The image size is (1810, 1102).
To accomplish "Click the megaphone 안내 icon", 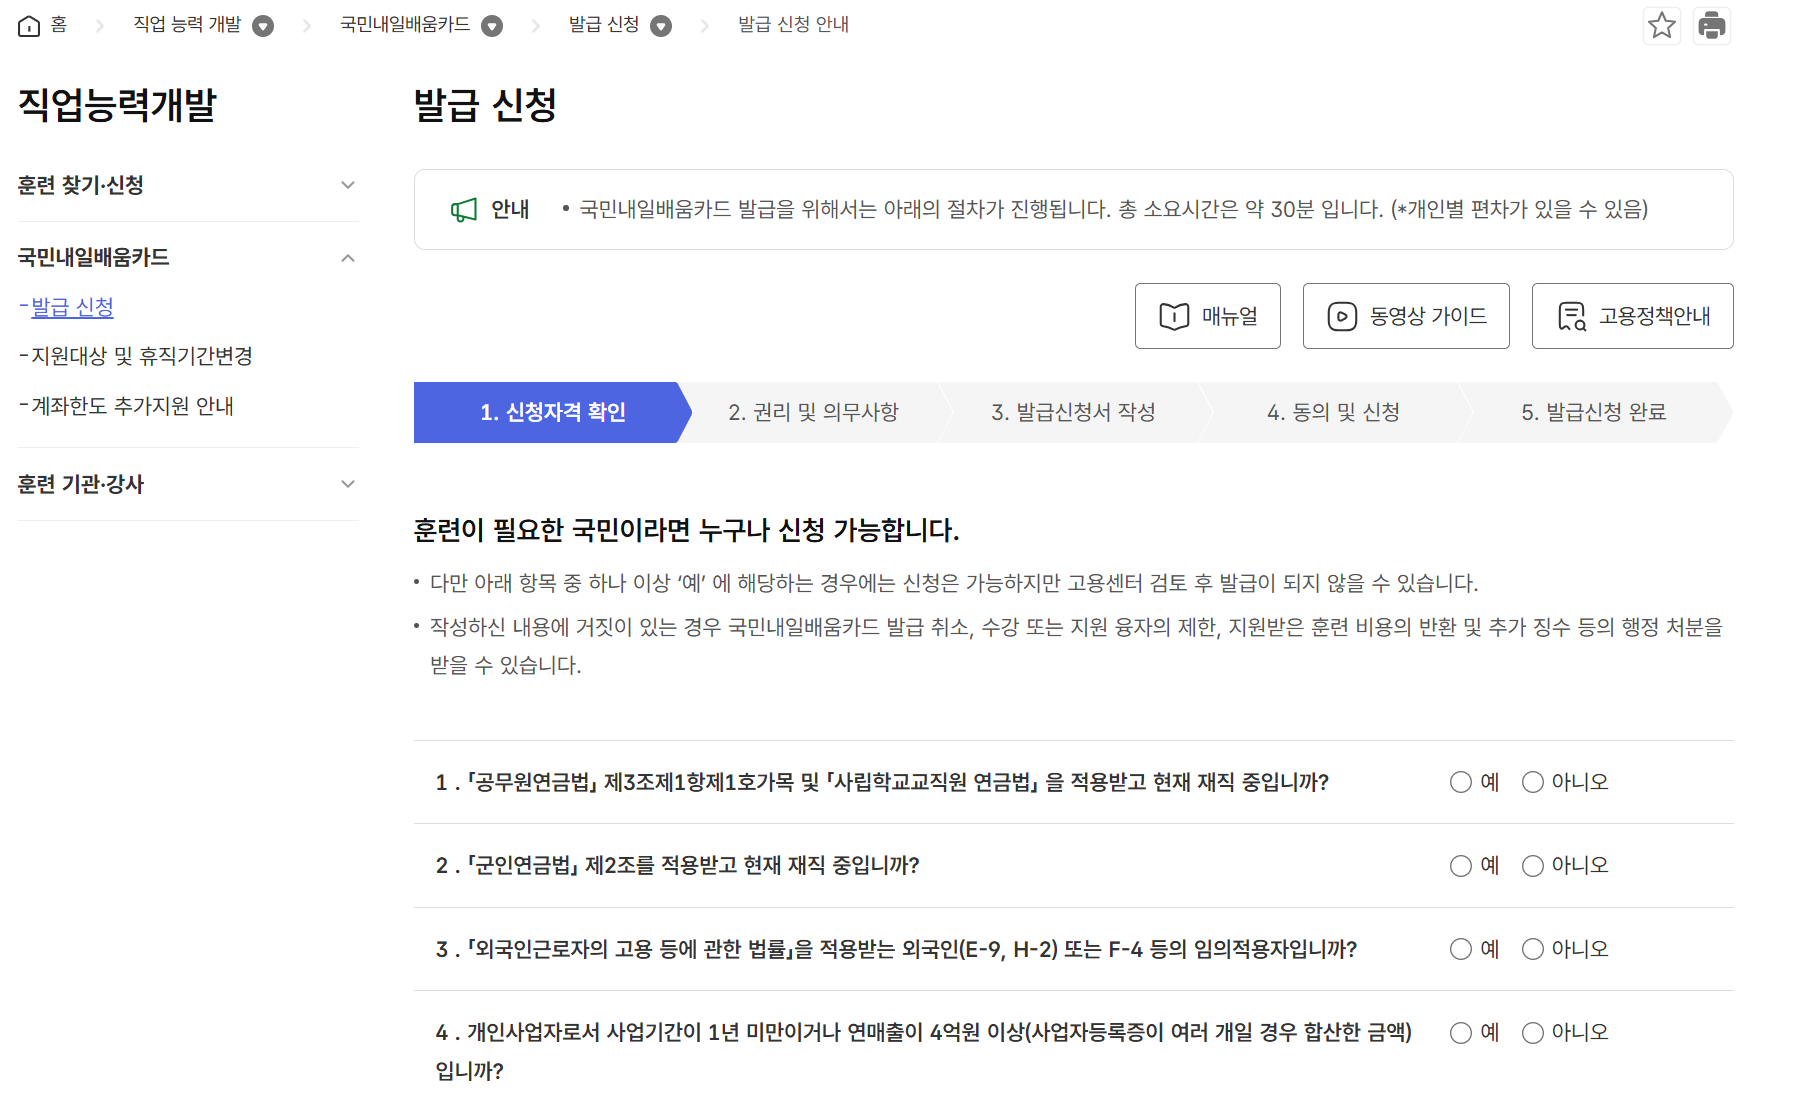I will (464, 210).
